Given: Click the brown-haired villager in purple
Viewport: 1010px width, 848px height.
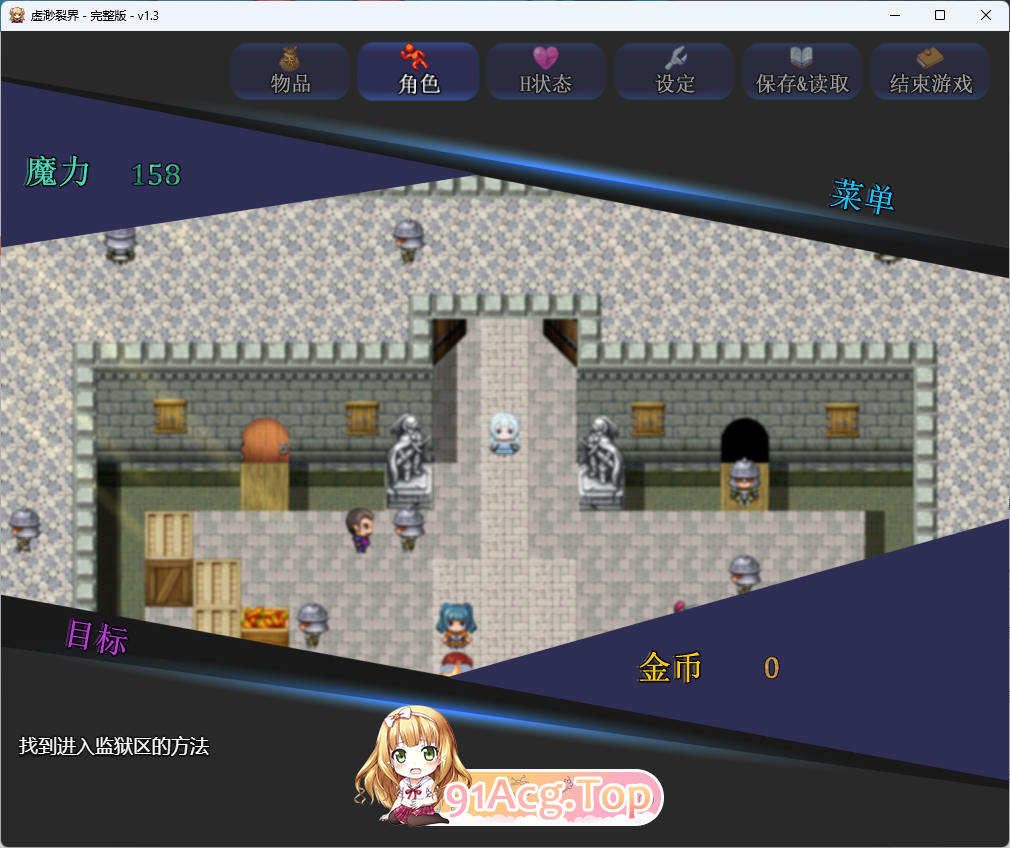Looking at the screenshot, I should tap(359, 529).
